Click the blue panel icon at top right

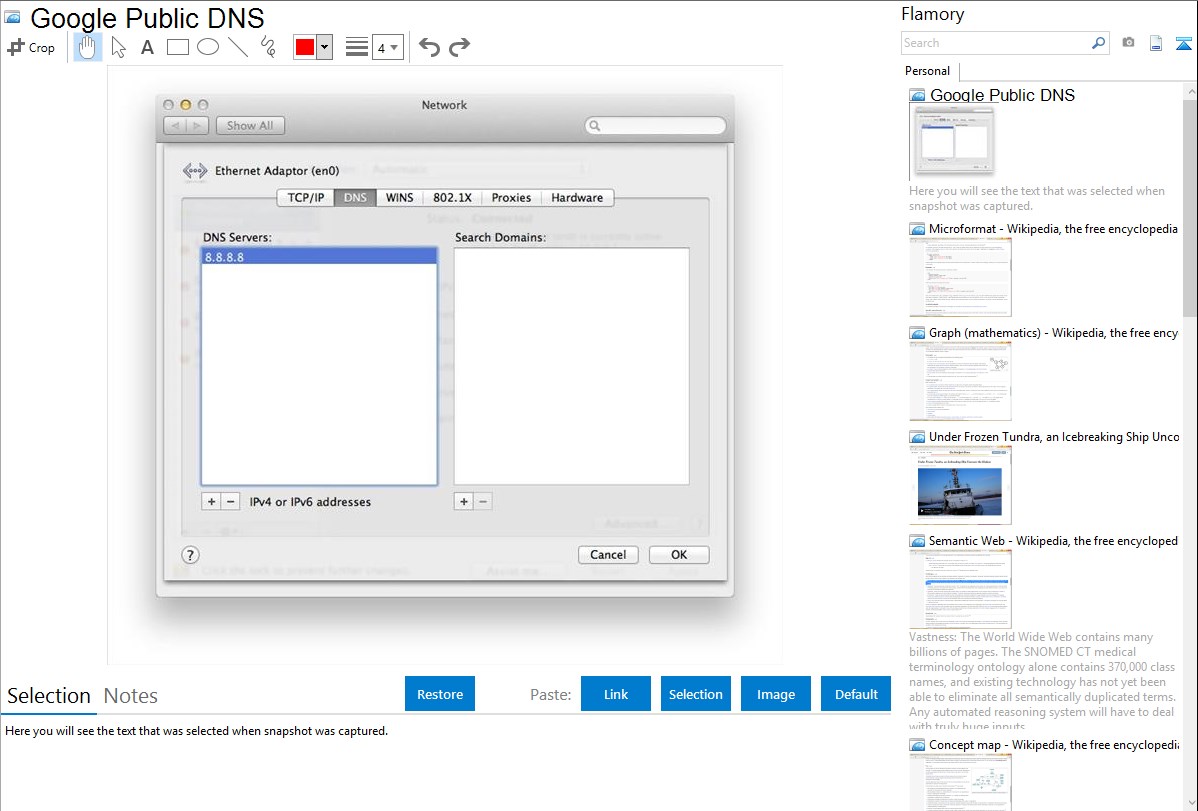(x=1183, y=44)
